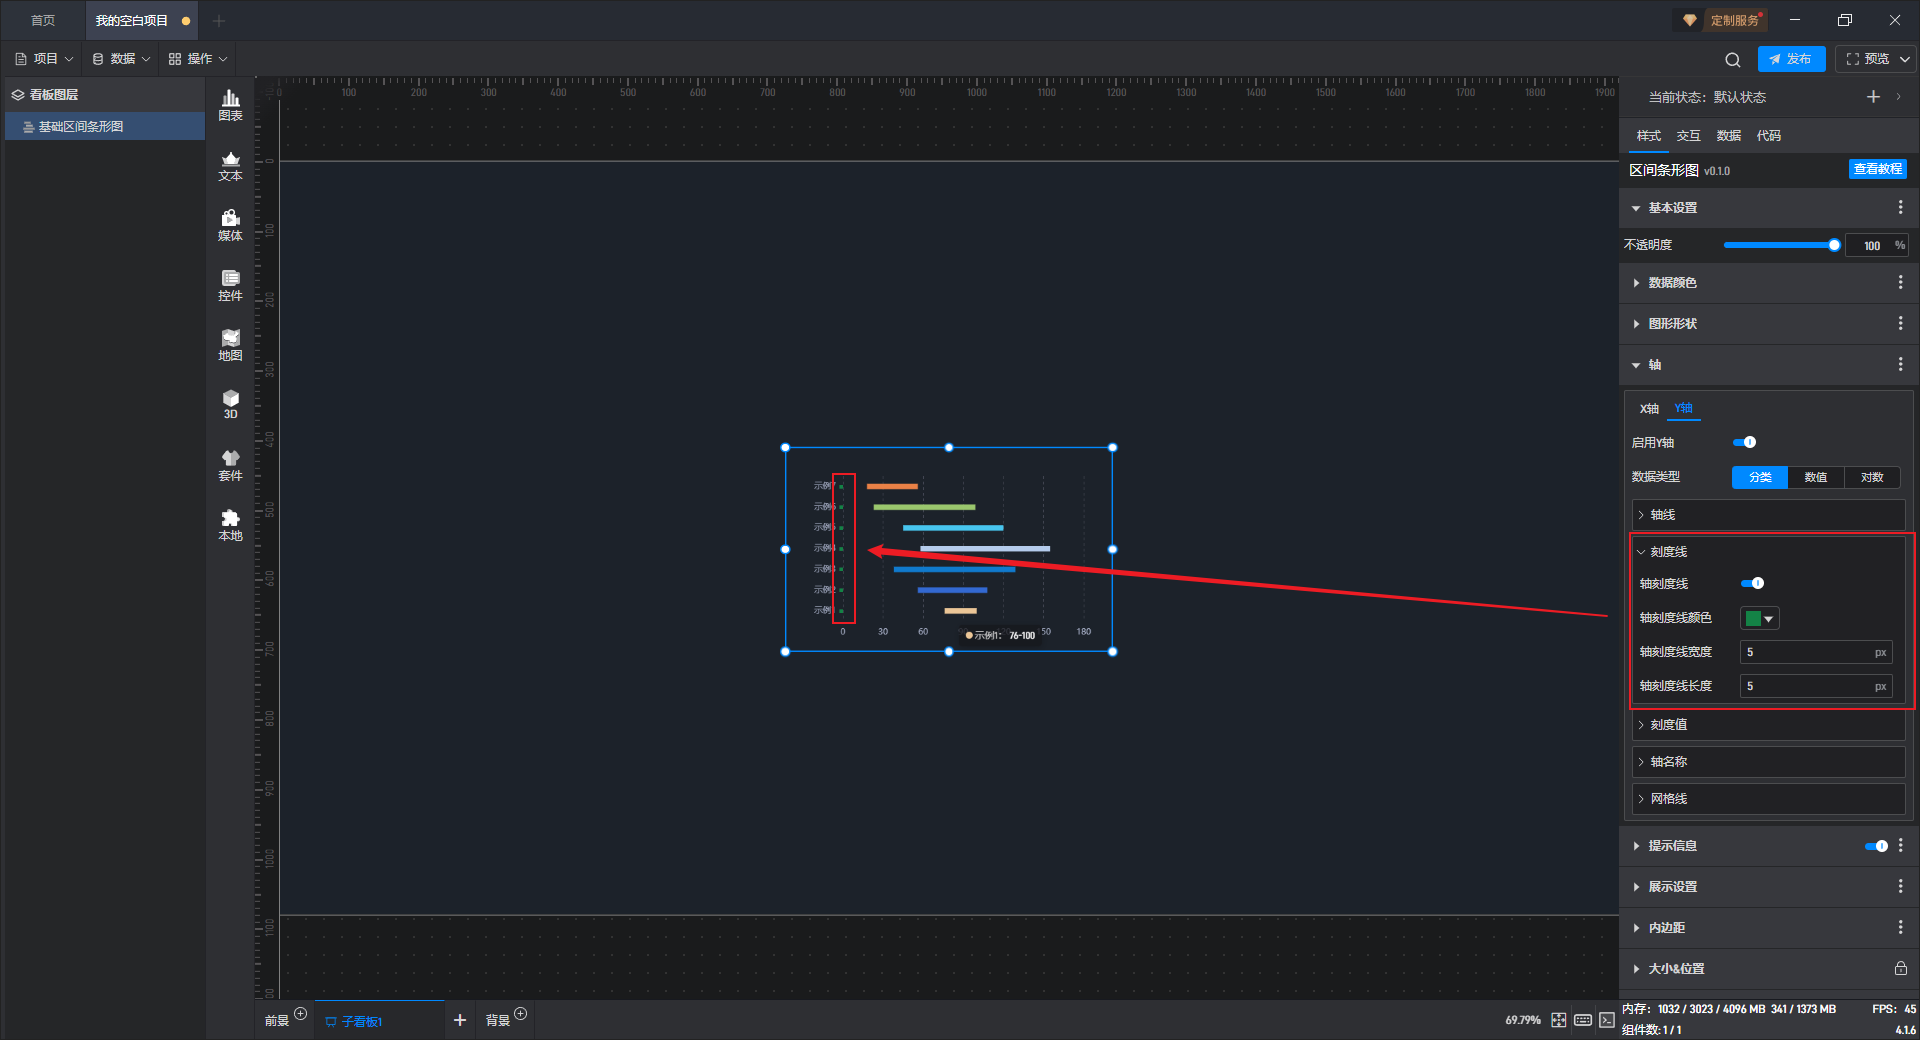Add a new sub-board with plus

click(x=460, y=1020)
